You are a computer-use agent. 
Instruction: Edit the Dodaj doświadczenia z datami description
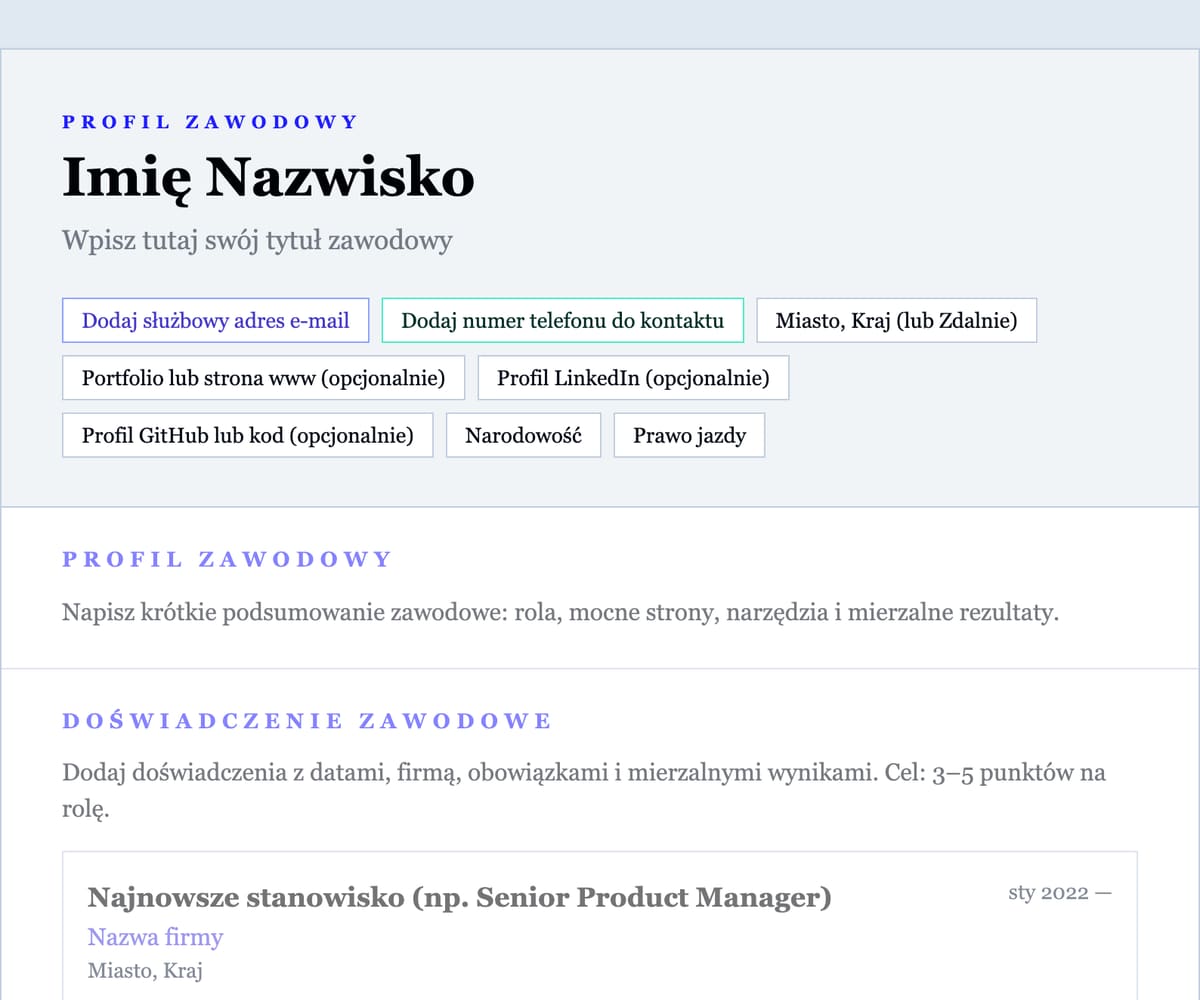[584, 773]
